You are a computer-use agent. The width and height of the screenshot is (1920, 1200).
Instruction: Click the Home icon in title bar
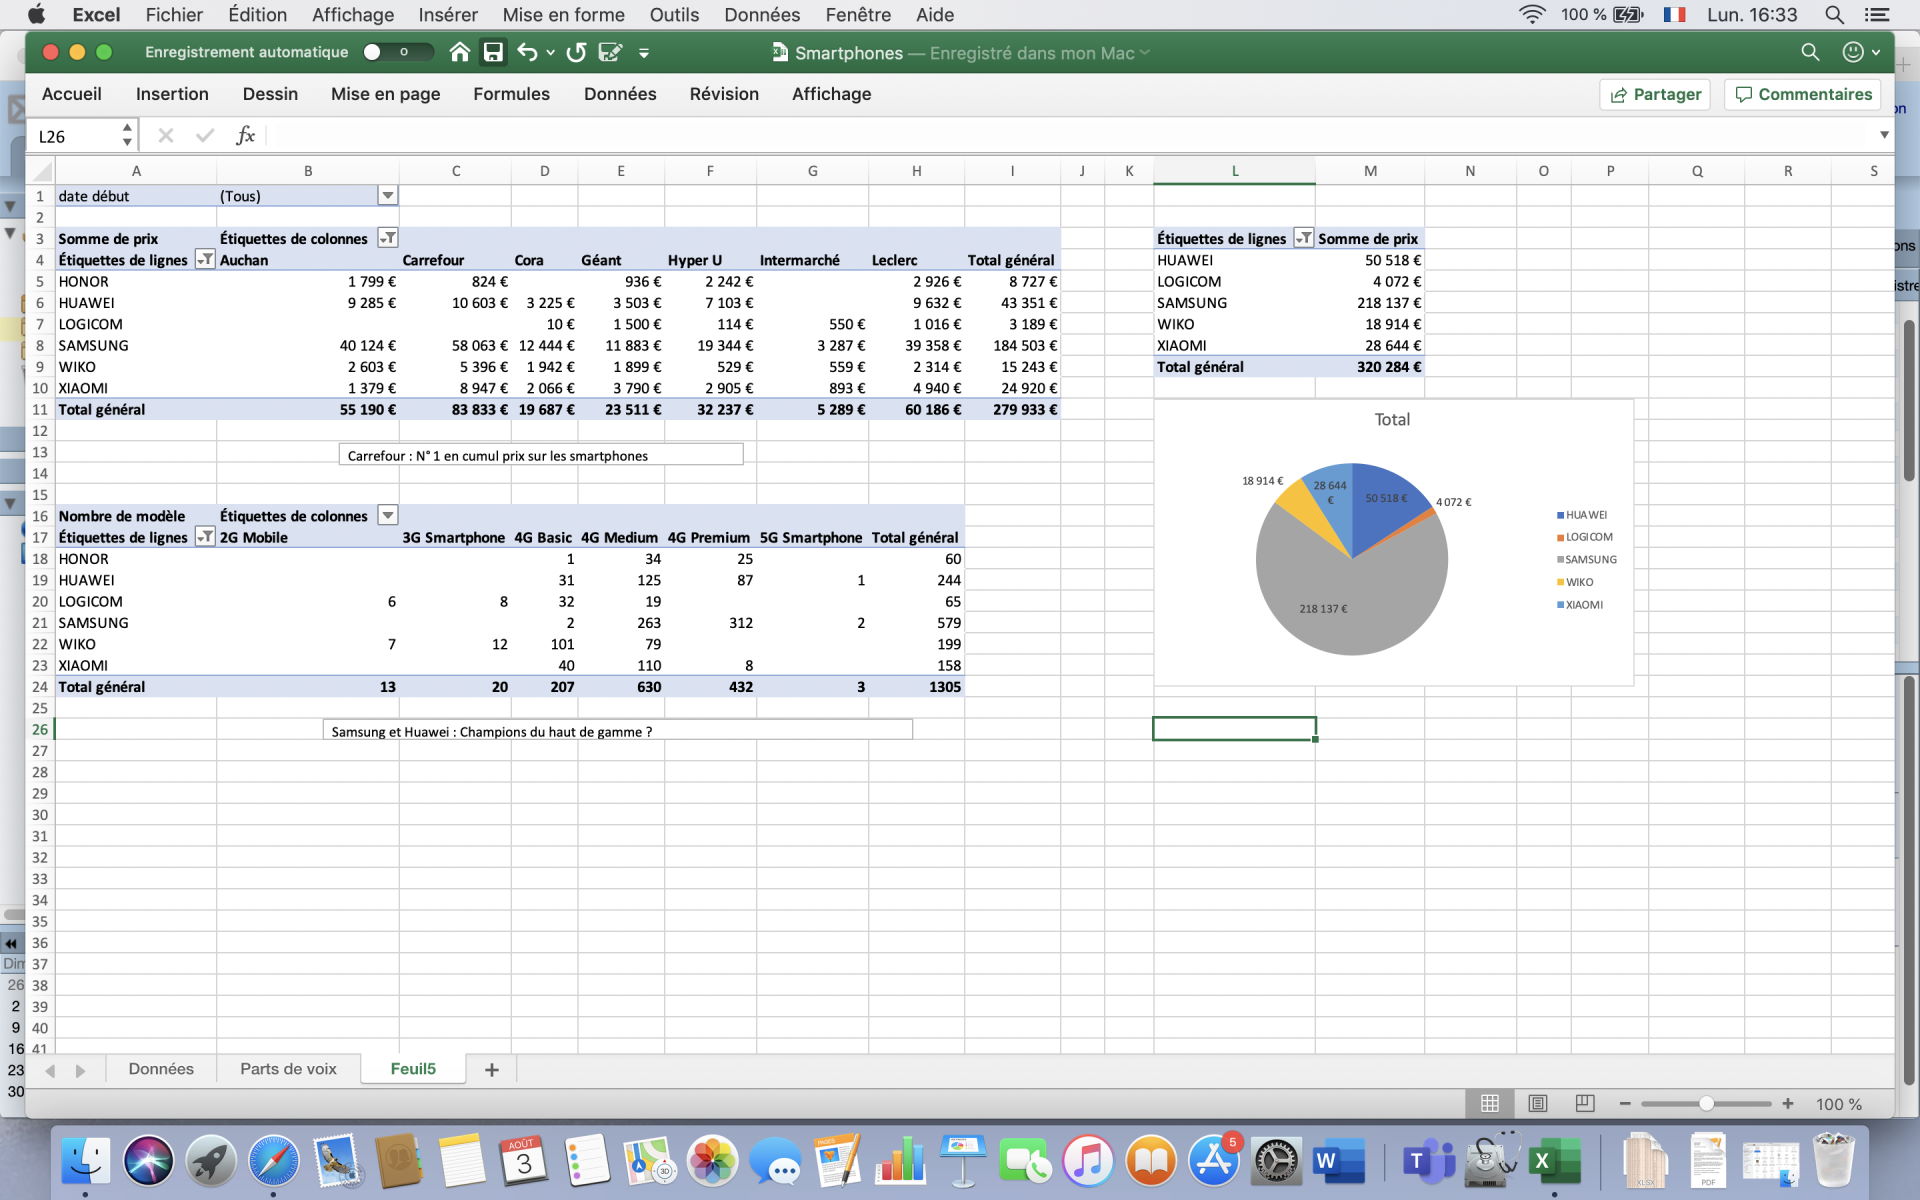pos(459,52)
